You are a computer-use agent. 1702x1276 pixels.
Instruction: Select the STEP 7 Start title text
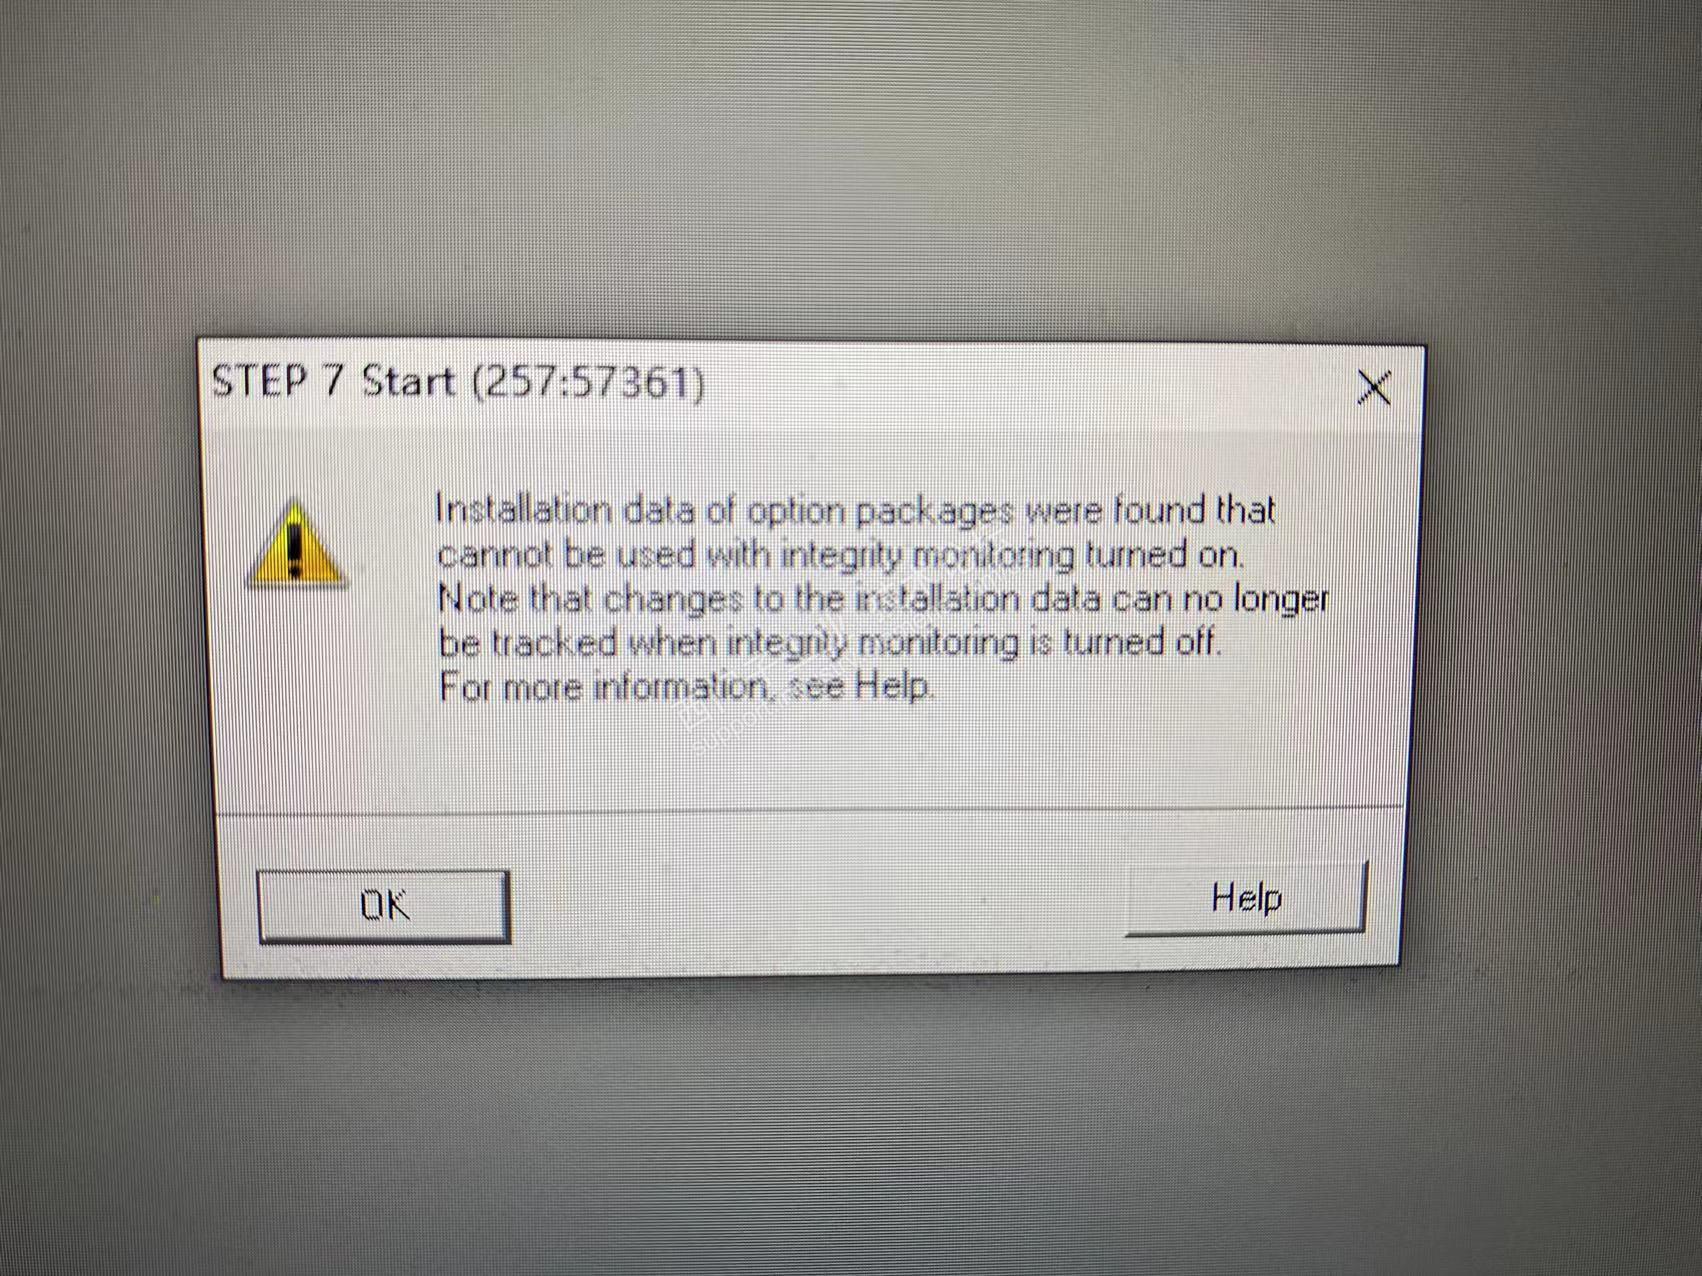pyautogui.click(x=334, y=381)
